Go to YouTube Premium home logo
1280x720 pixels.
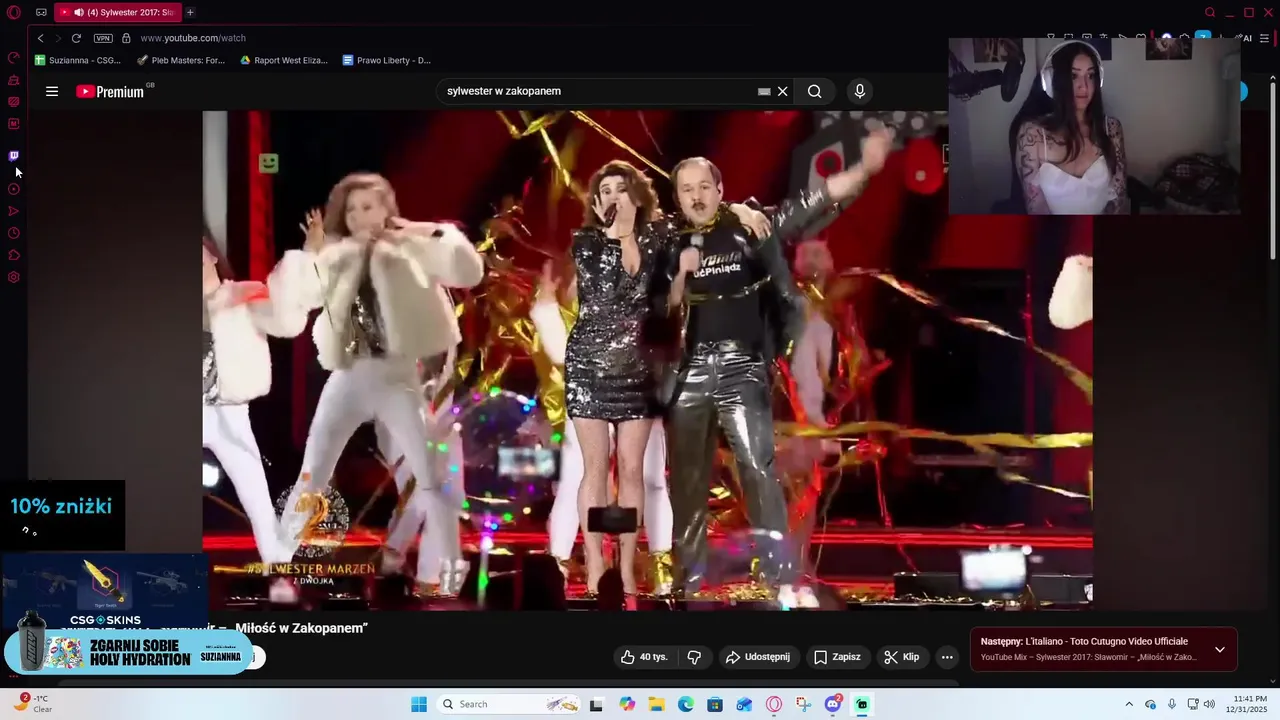[x=110, y=91]
